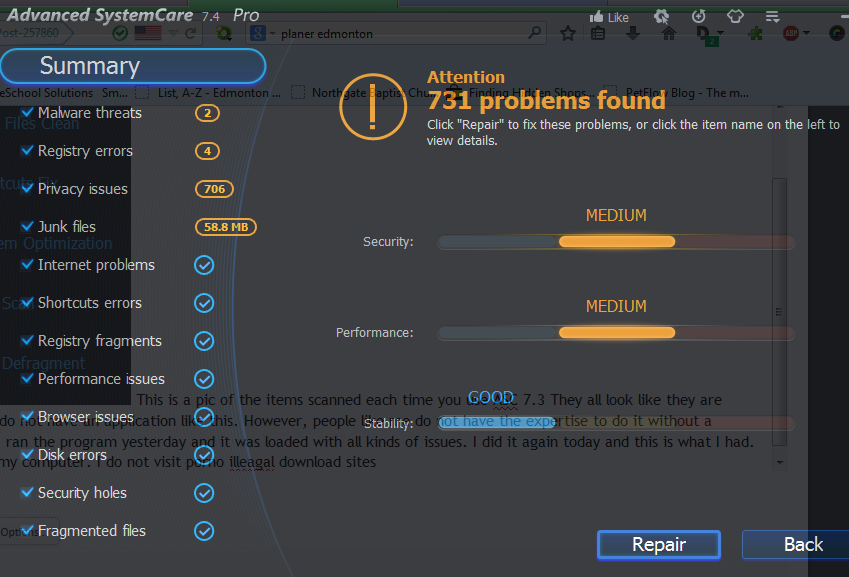Uncheck the Malware threats checkbox

click(x=27, y=112)
